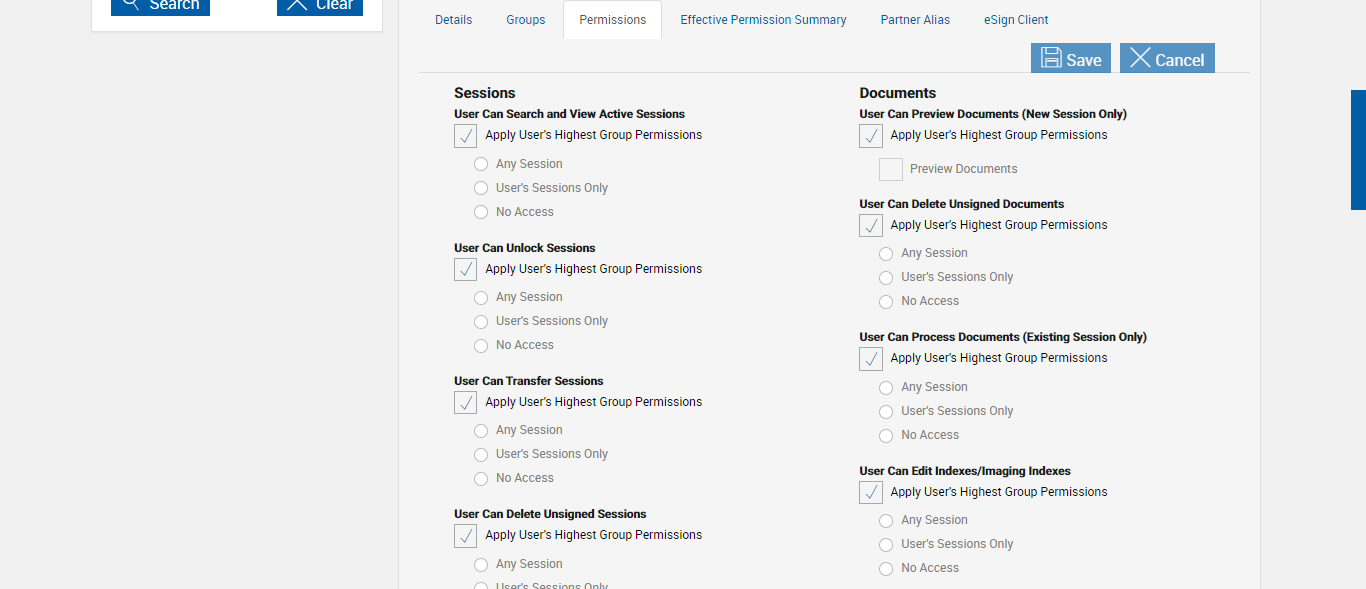This screenshot has width=1366, height=589.
Task: Open the Groups tab
Action: pyautogui.click(x=526, y=20)
